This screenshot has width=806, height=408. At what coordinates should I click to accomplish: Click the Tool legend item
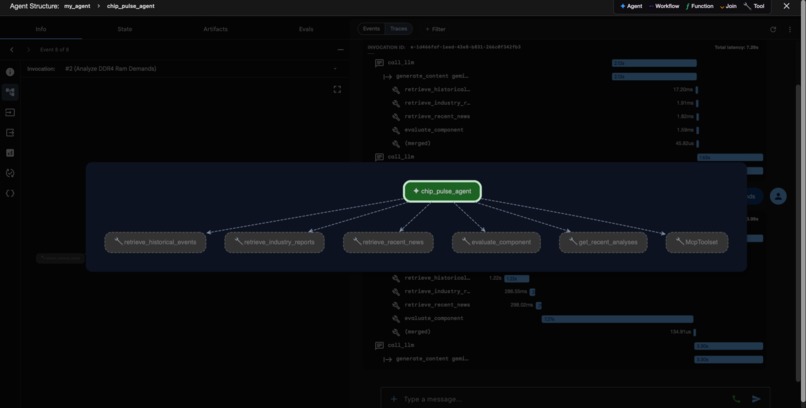point(754,6)
